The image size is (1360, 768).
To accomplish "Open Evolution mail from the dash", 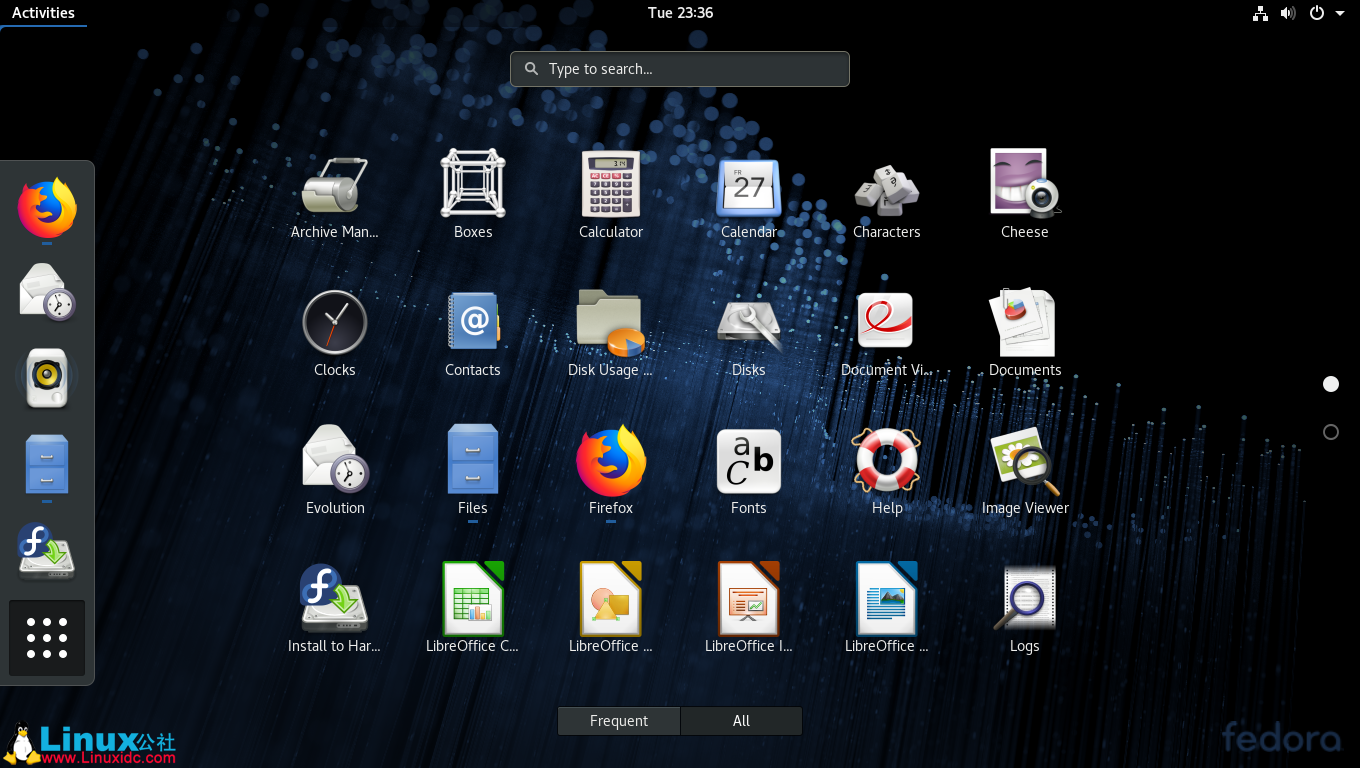I will 47,292.
